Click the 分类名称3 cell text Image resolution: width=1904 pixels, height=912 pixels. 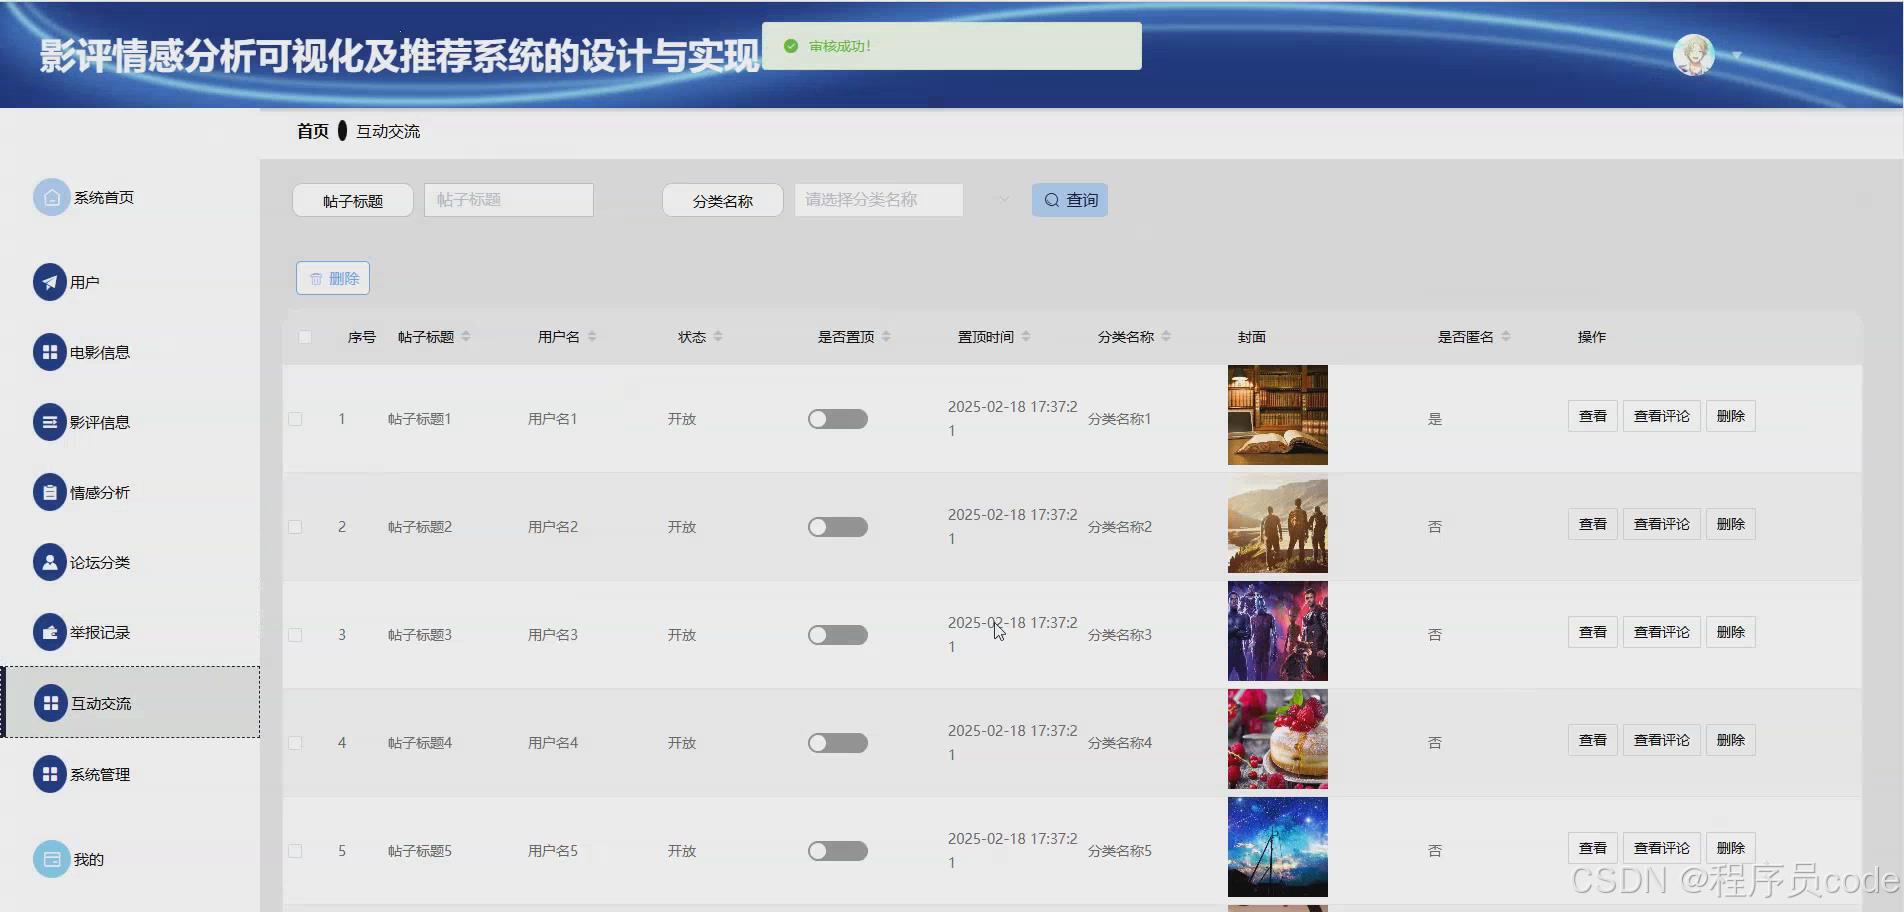[1120, 635]
